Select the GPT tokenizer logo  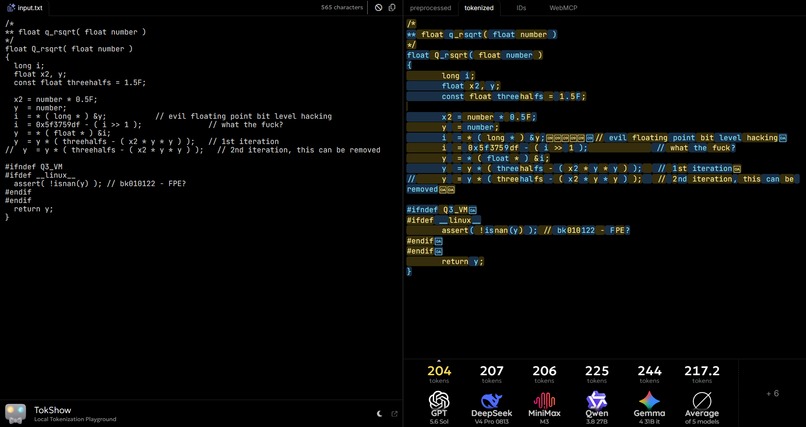coord(439,400)
